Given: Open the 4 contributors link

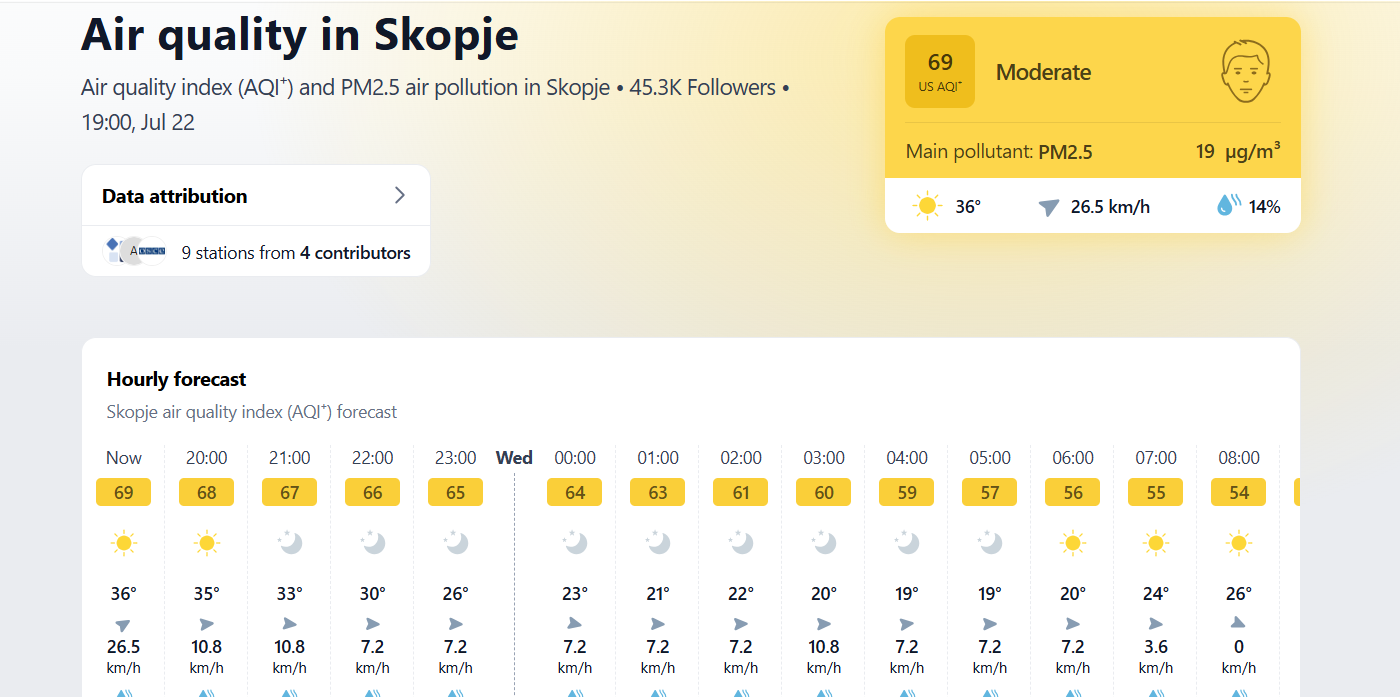Looking at the screenshot, I should (x=355, y=253).
